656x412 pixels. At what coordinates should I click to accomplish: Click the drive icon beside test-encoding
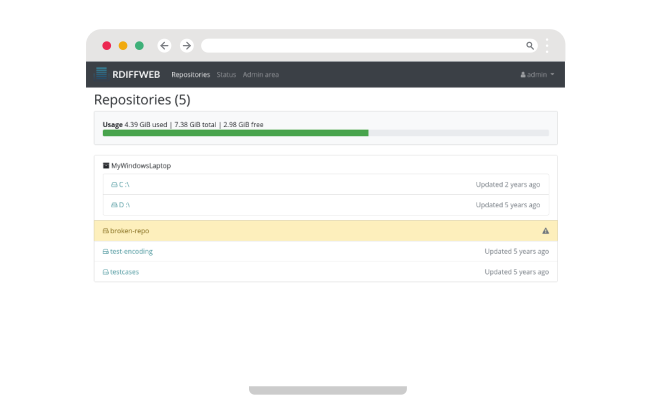[x=106, y=252]
